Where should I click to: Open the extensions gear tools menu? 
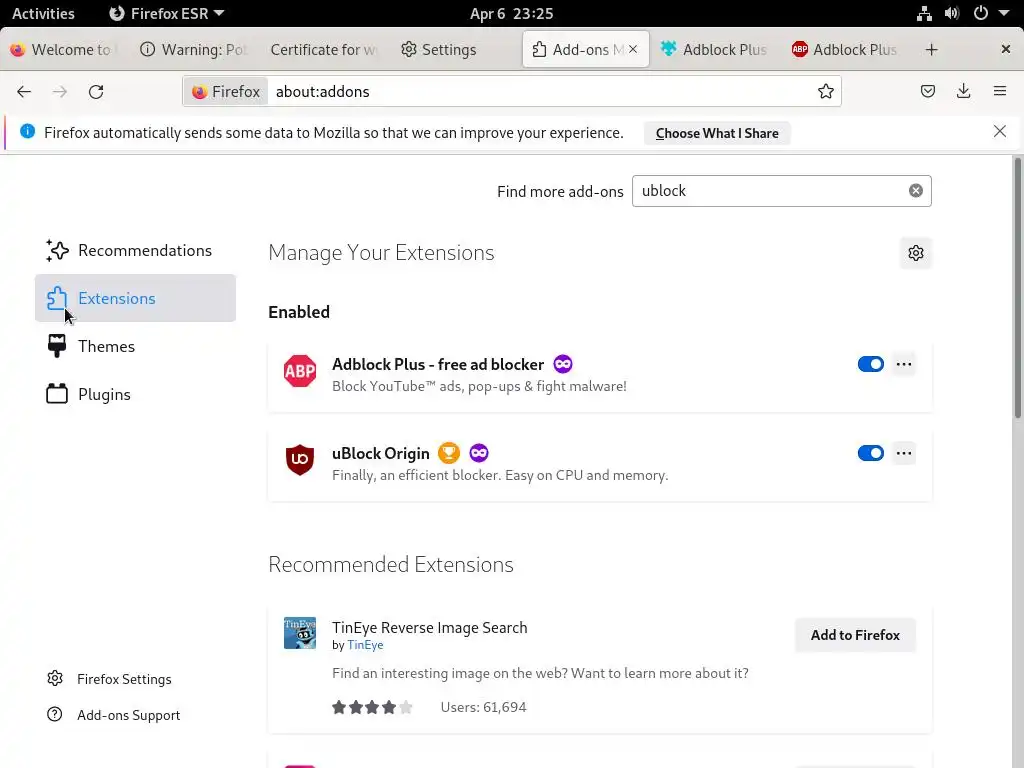coord(916,253)
